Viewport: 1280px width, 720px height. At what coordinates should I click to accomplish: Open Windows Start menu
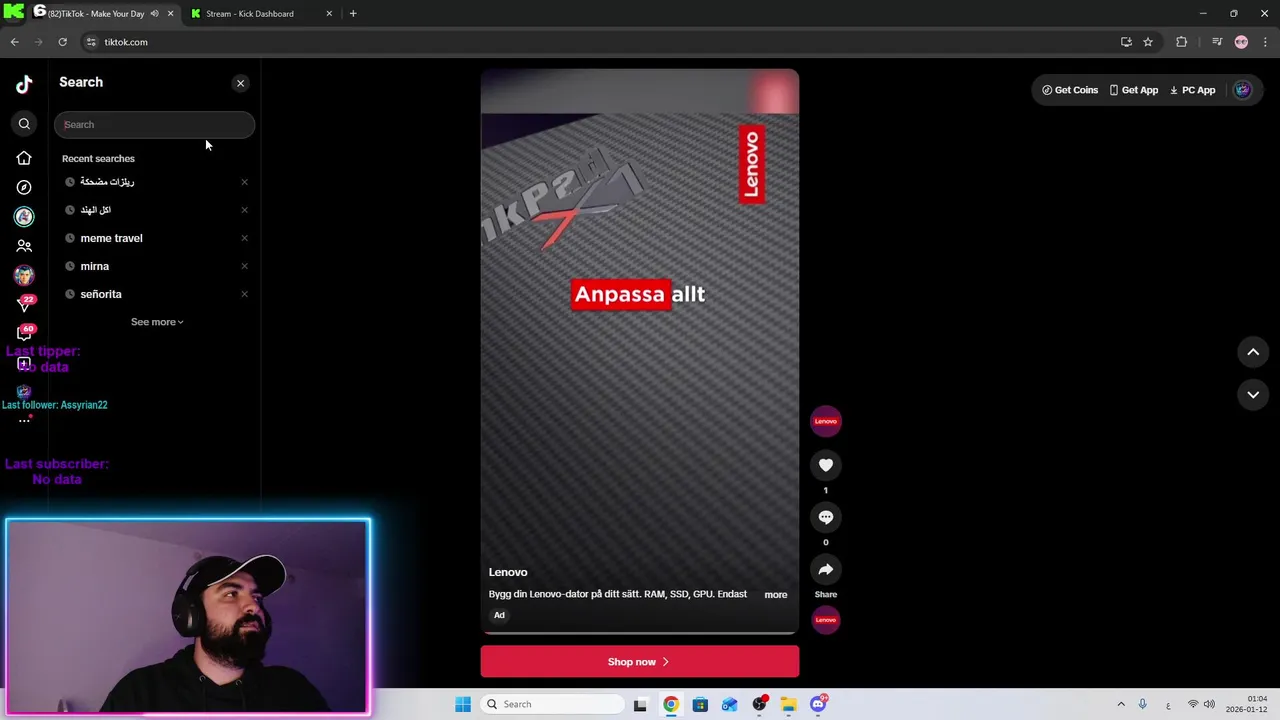click(x=463, y=704)
